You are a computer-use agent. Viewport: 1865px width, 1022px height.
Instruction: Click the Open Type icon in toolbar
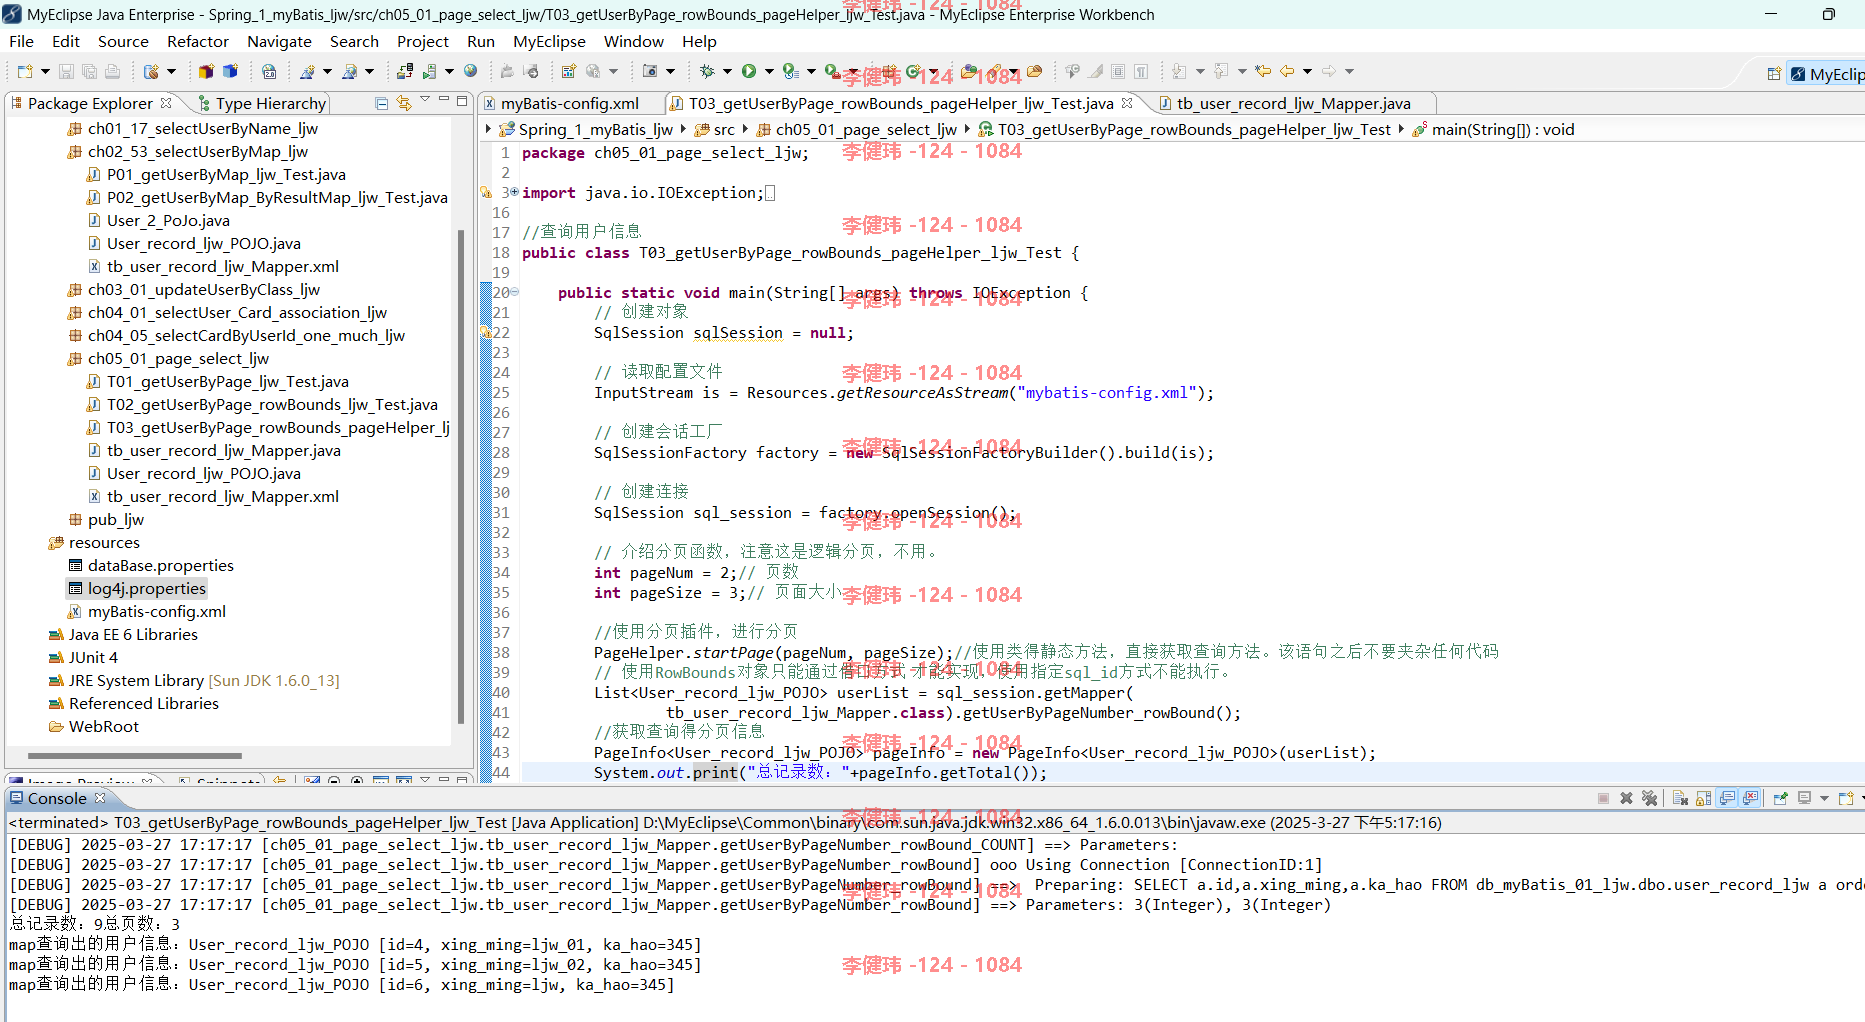point(969,72)
